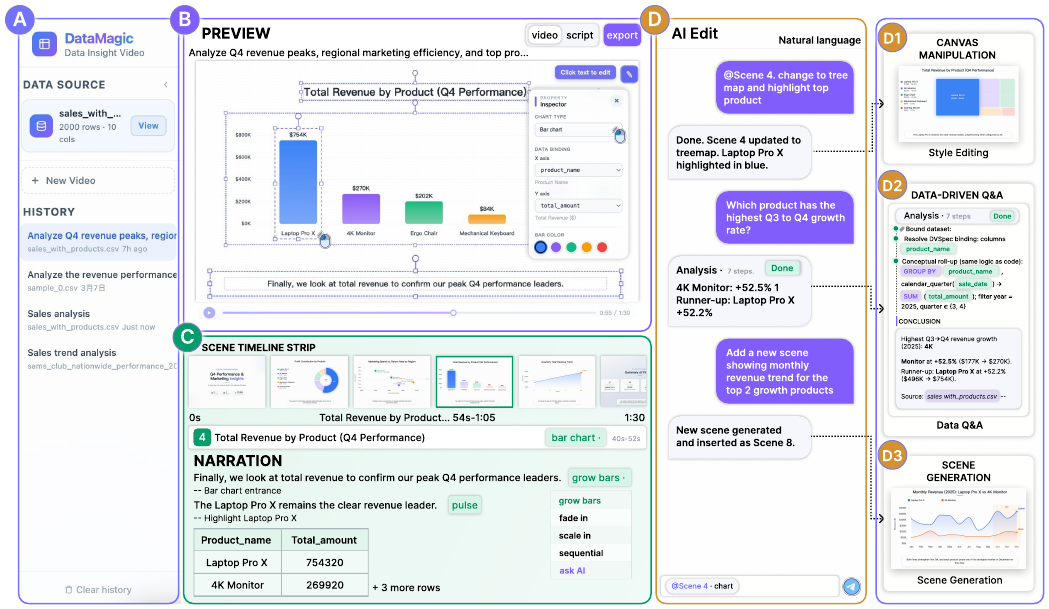Screen dimensions: 1049x609
Task: Collapse the Data Source panel chevron
Action: click(x=166, y=85)
